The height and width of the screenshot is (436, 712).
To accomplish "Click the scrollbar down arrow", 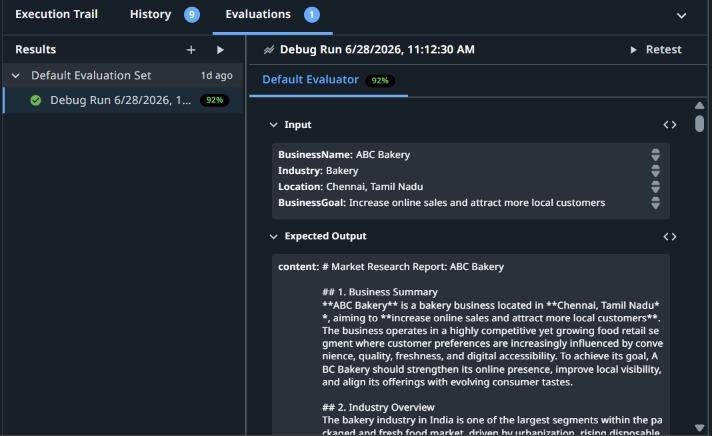I will point(699,428).
